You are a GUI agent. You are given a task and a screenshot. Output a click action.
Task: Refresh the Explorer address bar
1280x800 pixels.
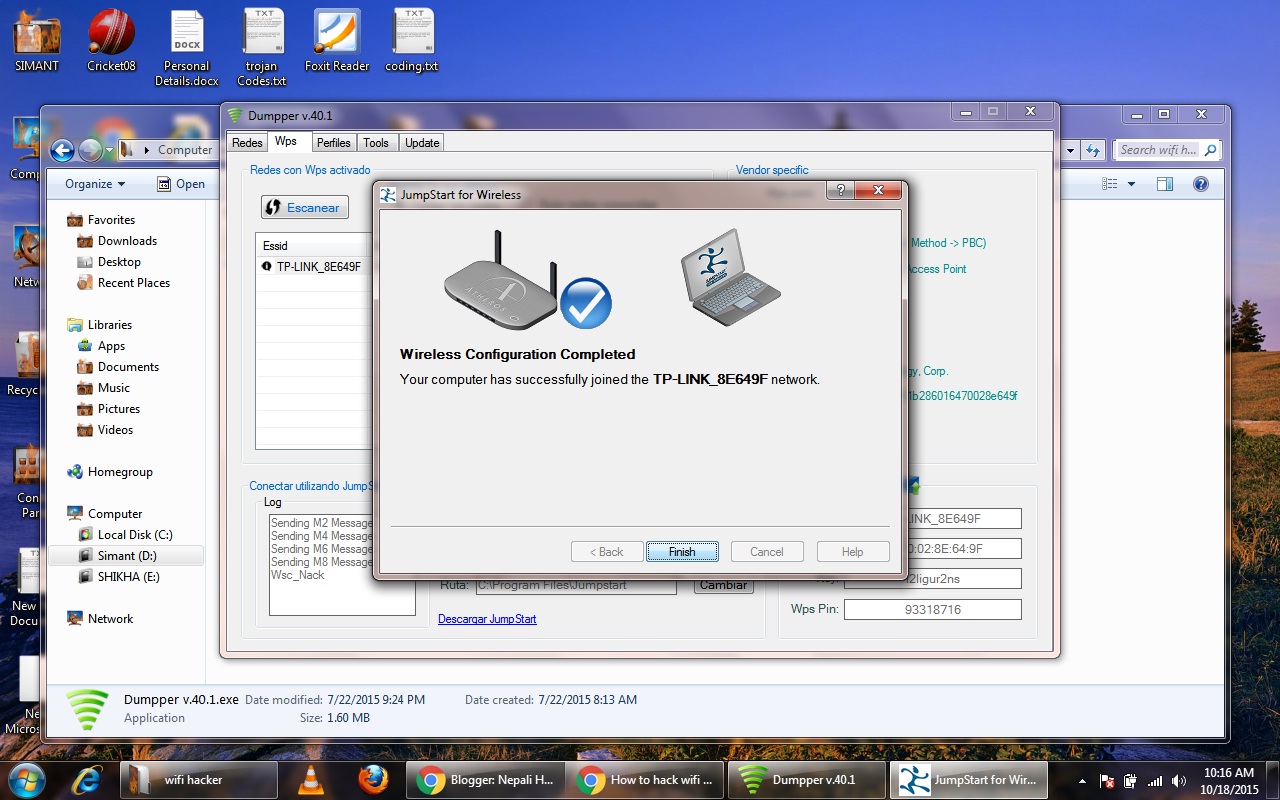pos(1093,150)
